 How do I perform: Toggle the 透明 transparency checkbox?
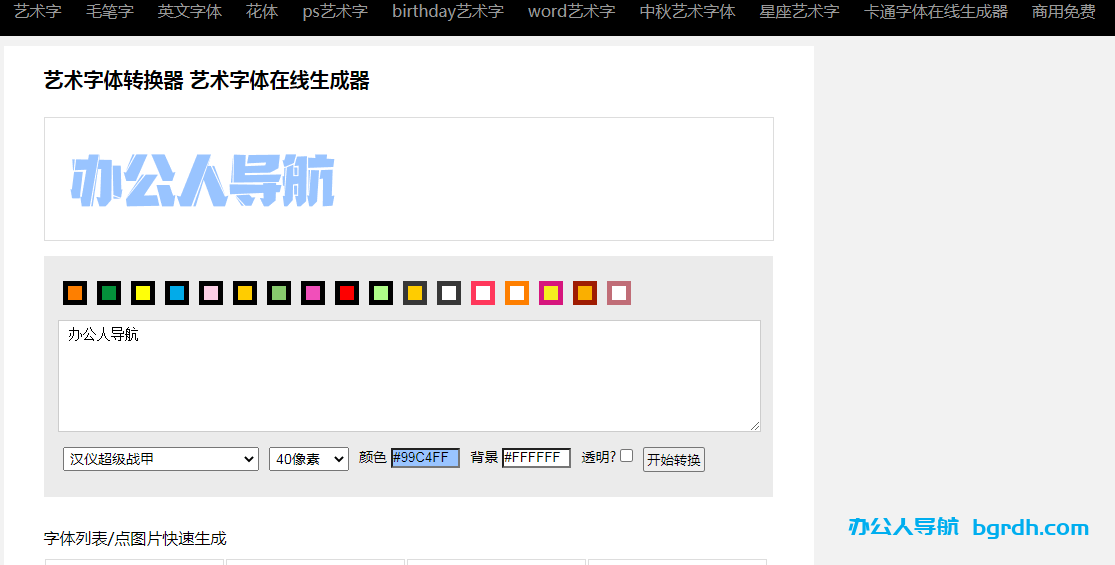pos(627,456)
